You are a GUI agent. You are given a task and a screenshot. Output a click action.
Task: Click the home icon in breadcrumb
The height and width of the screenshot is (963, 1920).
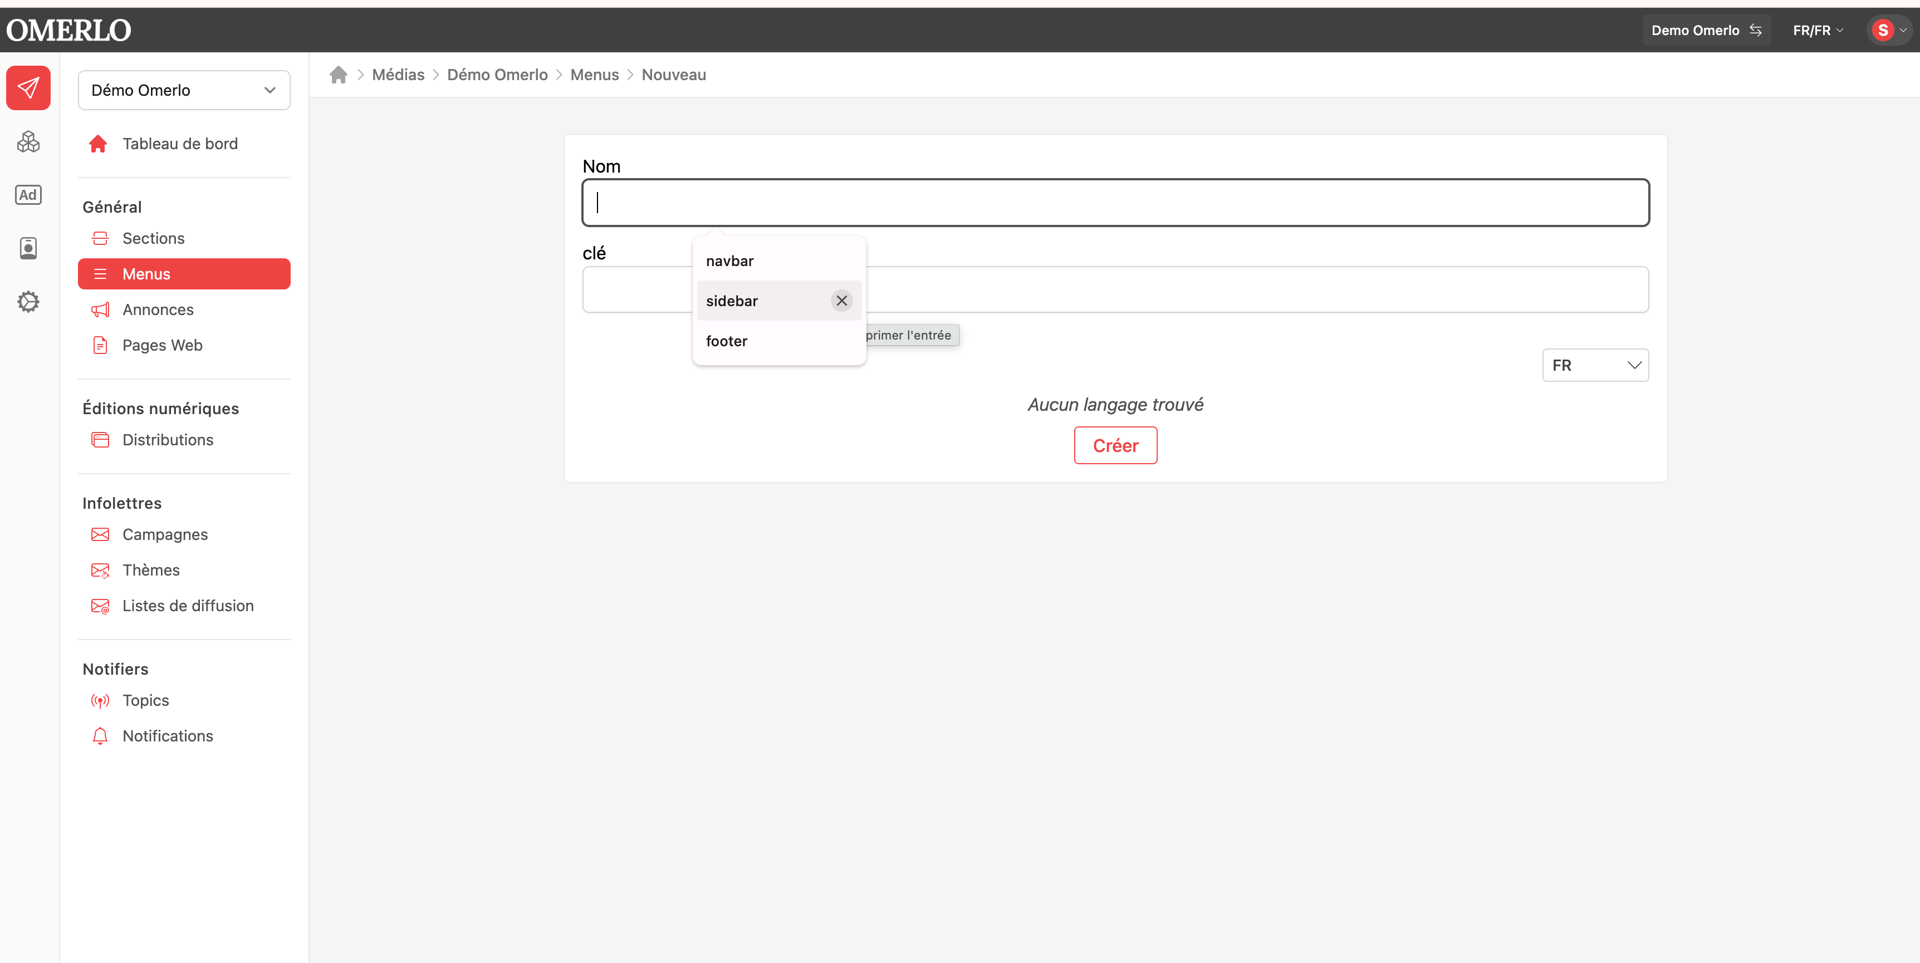tap(338, 74)
